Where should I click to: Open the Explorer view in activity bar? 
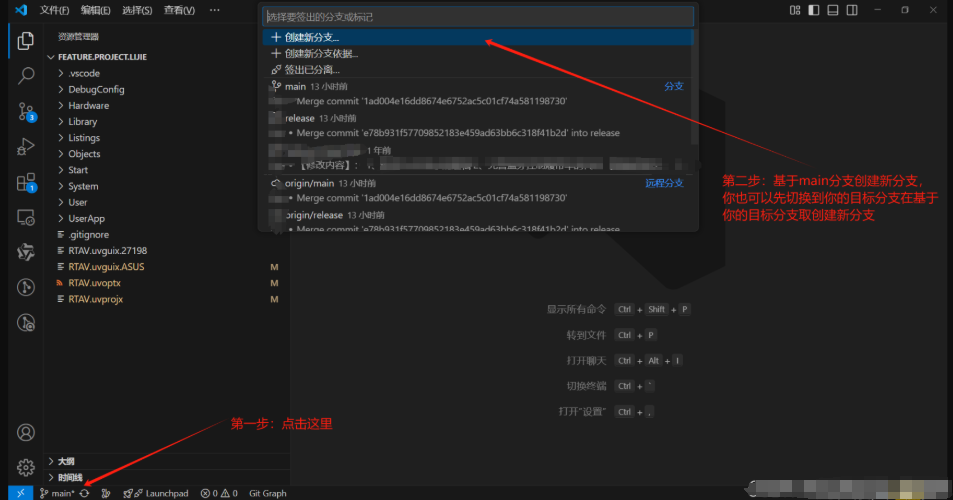pos(26,41)
